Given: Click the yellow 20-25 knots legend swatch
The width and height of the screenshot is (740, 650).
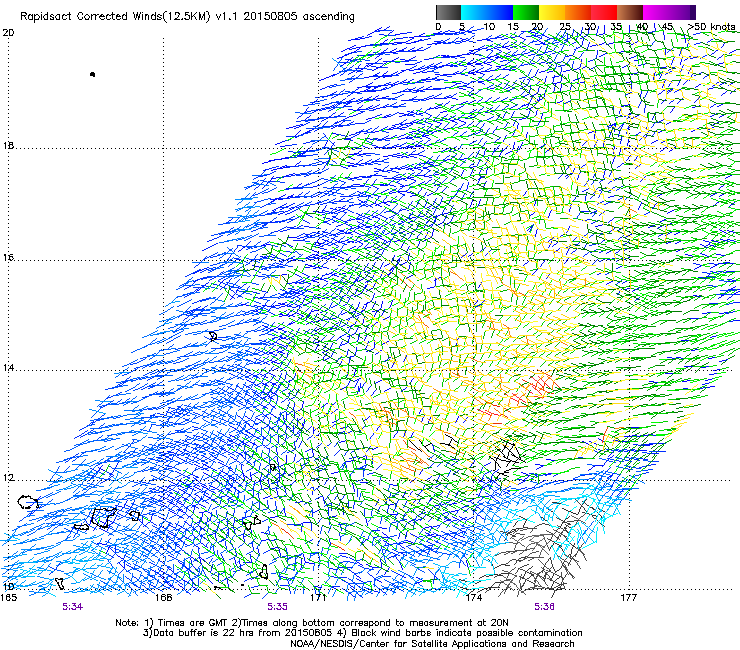Looking at the screenshot, I should click(552, 12).
